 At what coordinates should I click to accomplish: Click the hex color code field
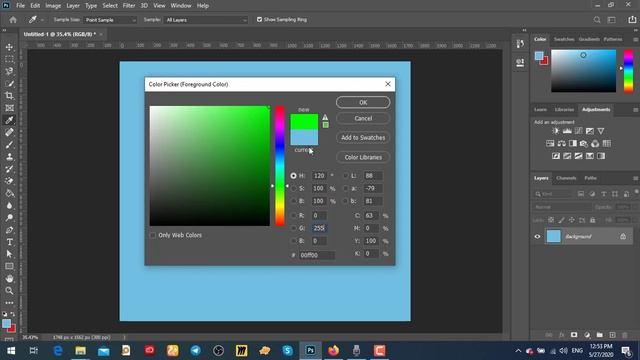(317, 255)
